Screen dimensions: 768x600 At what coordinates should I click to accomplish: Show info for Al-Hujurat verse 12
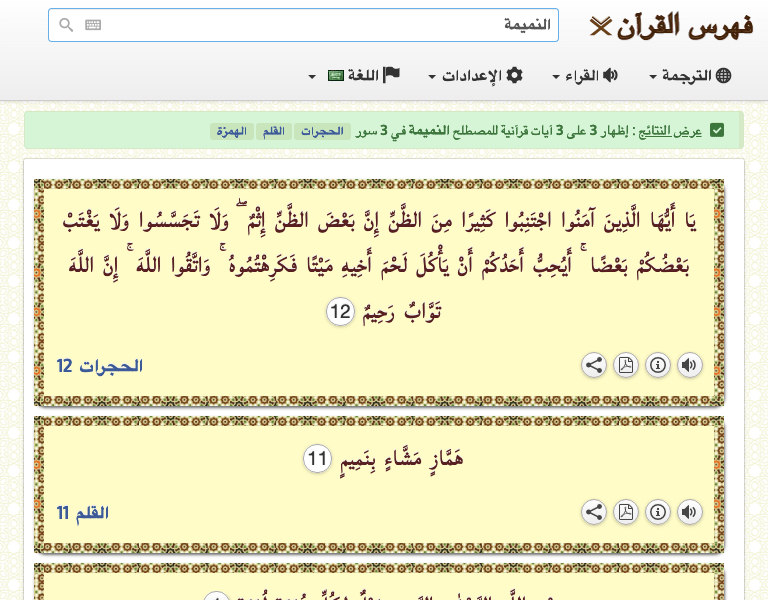point(657,365)
